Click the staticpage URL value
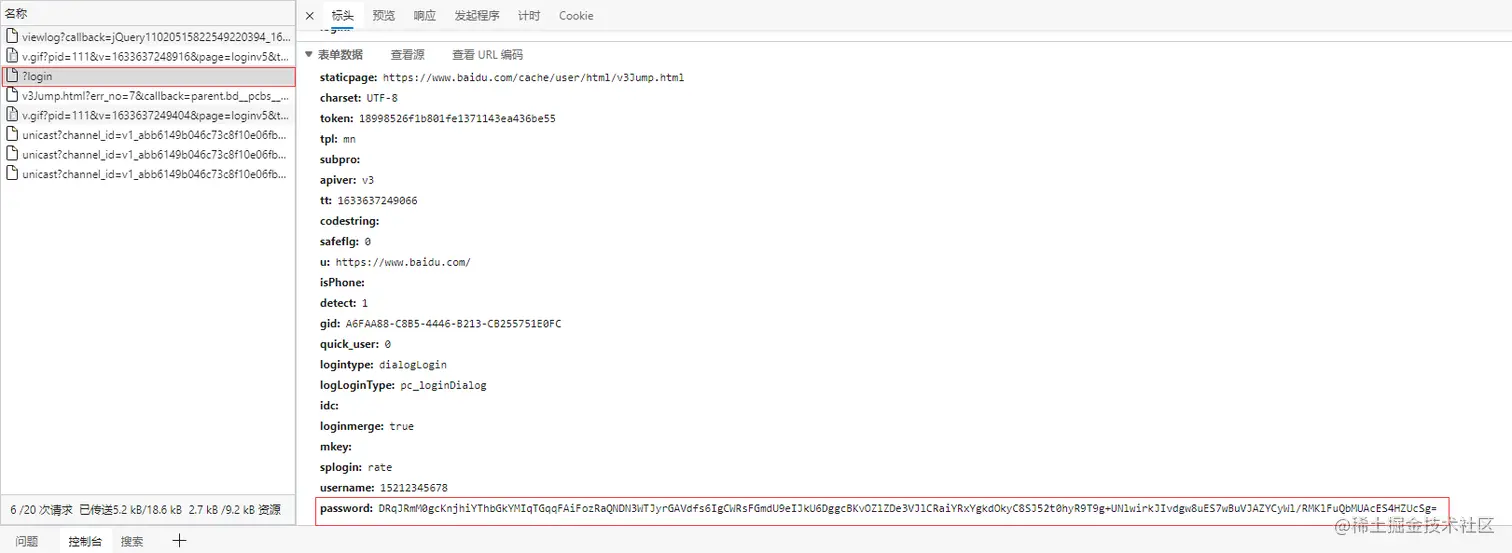This screenshot has width=1512, height=553. point(533,77)
